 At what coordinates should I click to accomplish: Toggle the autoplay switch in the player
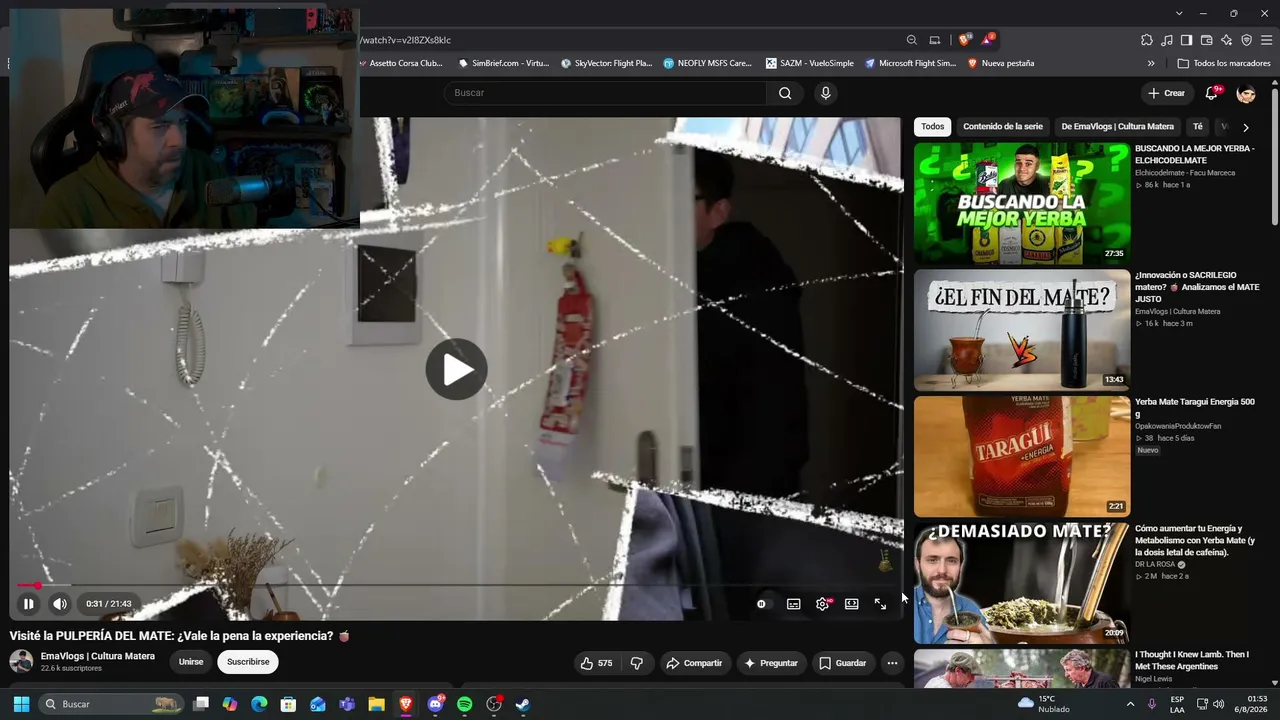762,604
